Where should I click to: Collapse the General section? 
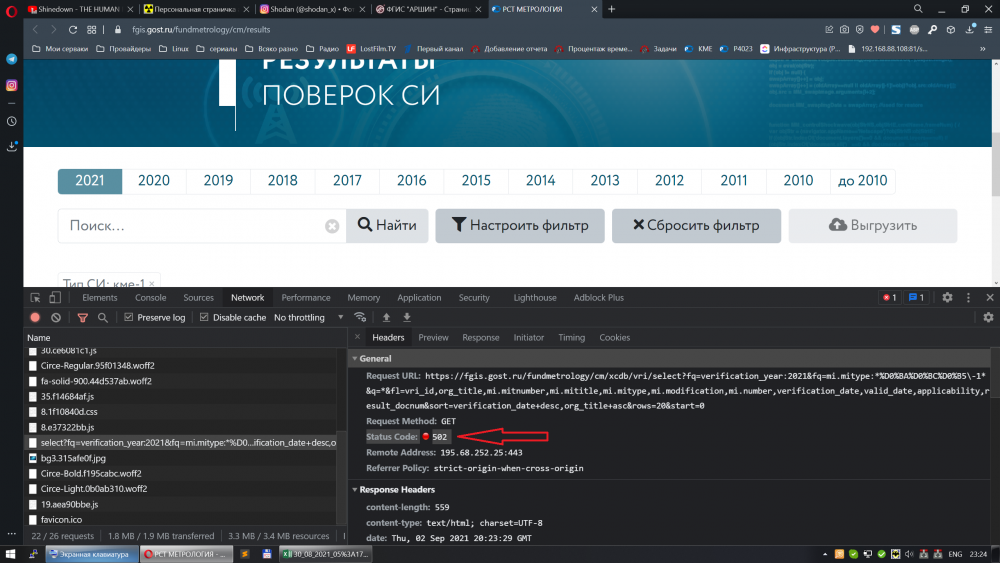click(355, 359)
